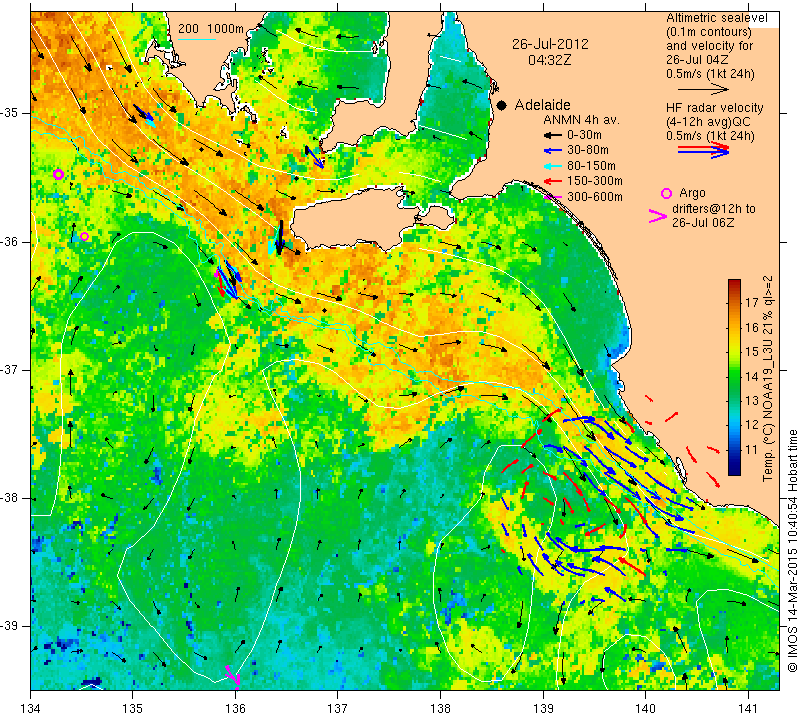Screen dimensions: 800x720
Task: Click the 30-80m depth legend label
Action: click(588, 150)
